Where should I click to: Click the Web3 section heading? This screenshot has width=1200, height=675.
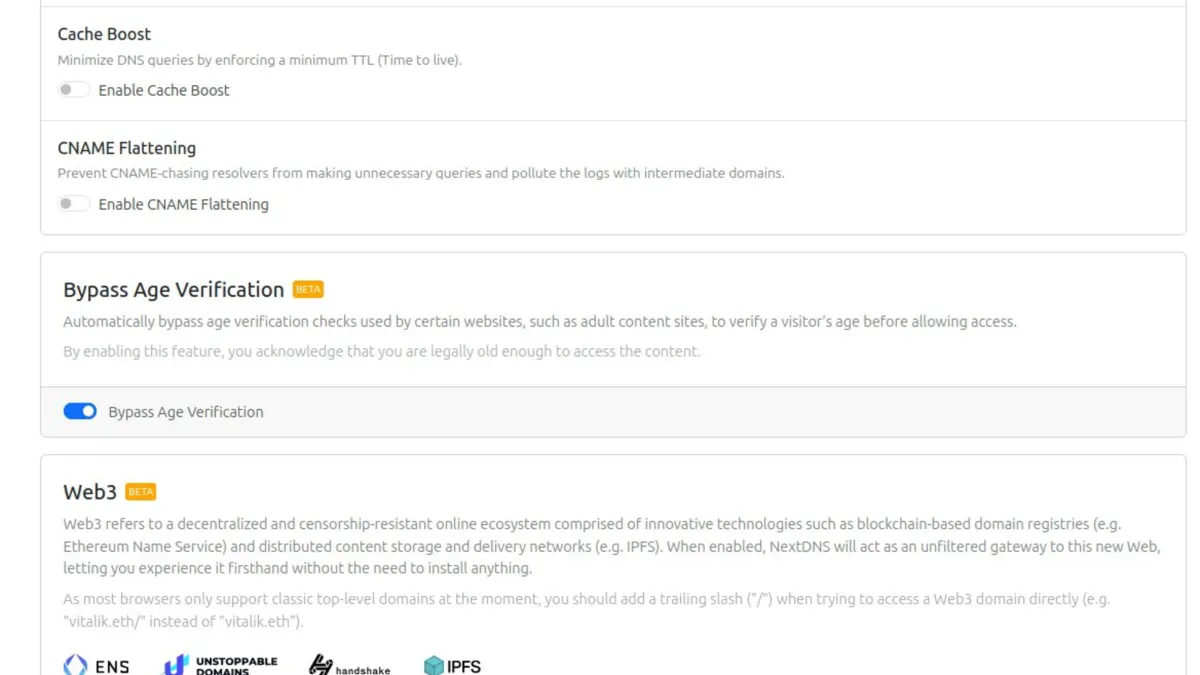point(90,492)
